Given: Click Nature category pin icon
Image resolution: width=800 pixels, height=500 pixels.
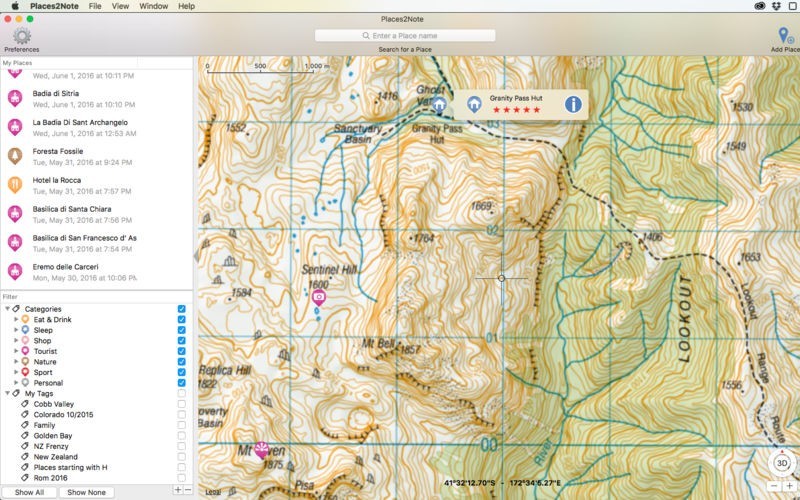Looking at the screenshot, I should point(25,362).
